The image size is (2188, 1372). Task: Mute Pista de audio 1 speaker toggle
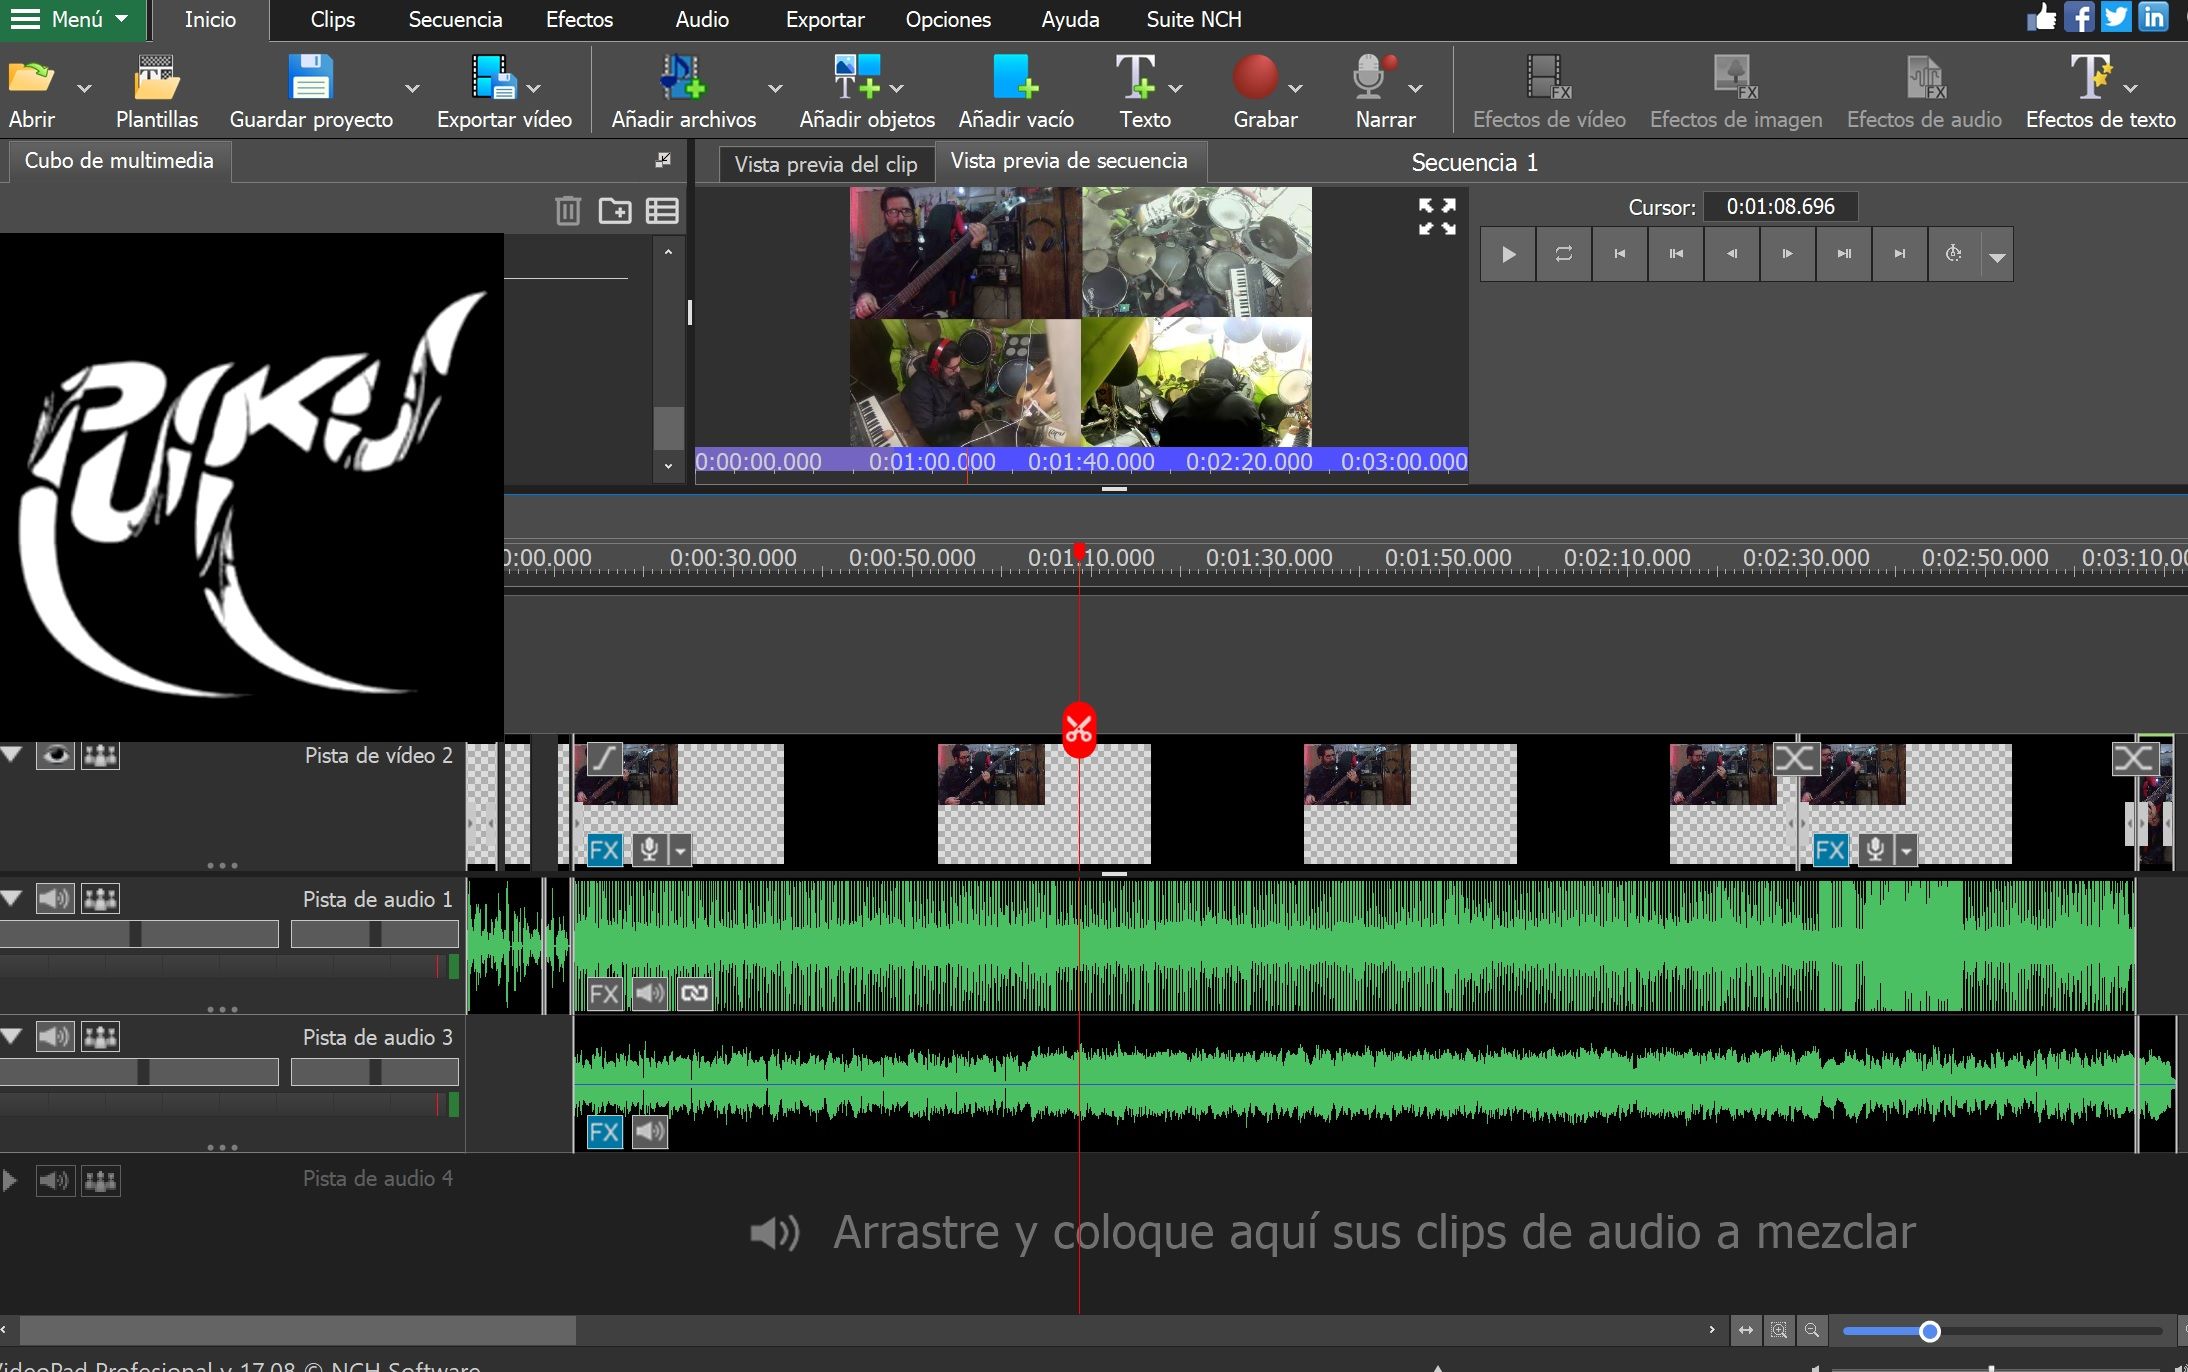click(x=55, y=899)
